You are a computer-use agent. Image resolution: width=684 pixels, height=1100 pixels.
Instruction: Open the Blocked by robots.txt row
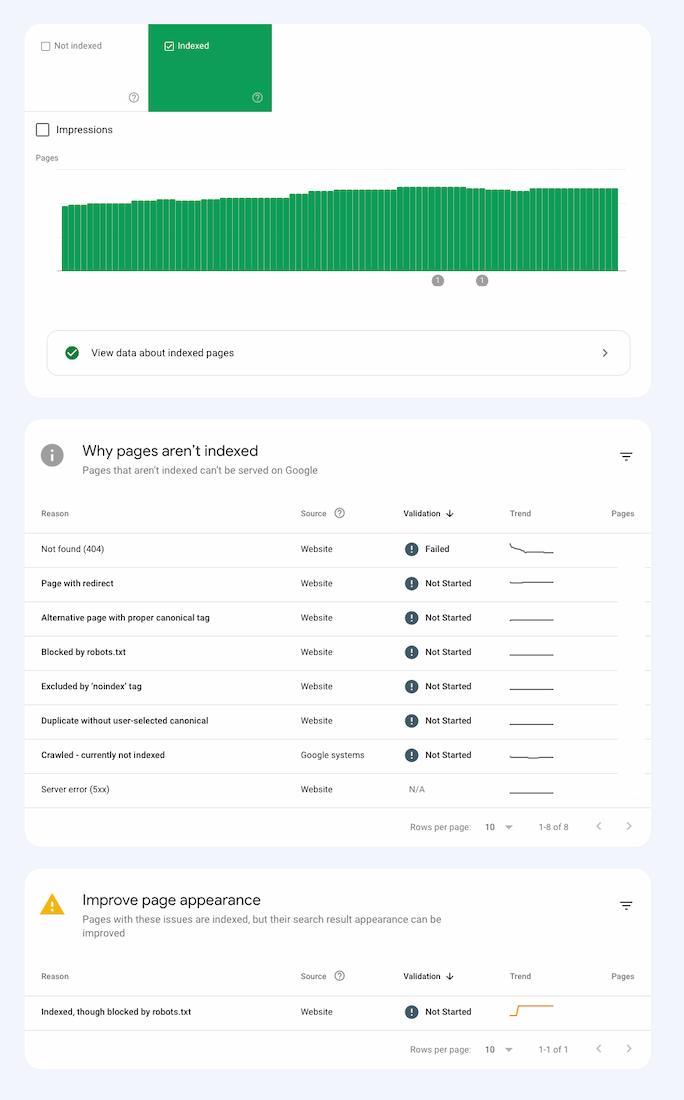337,652
